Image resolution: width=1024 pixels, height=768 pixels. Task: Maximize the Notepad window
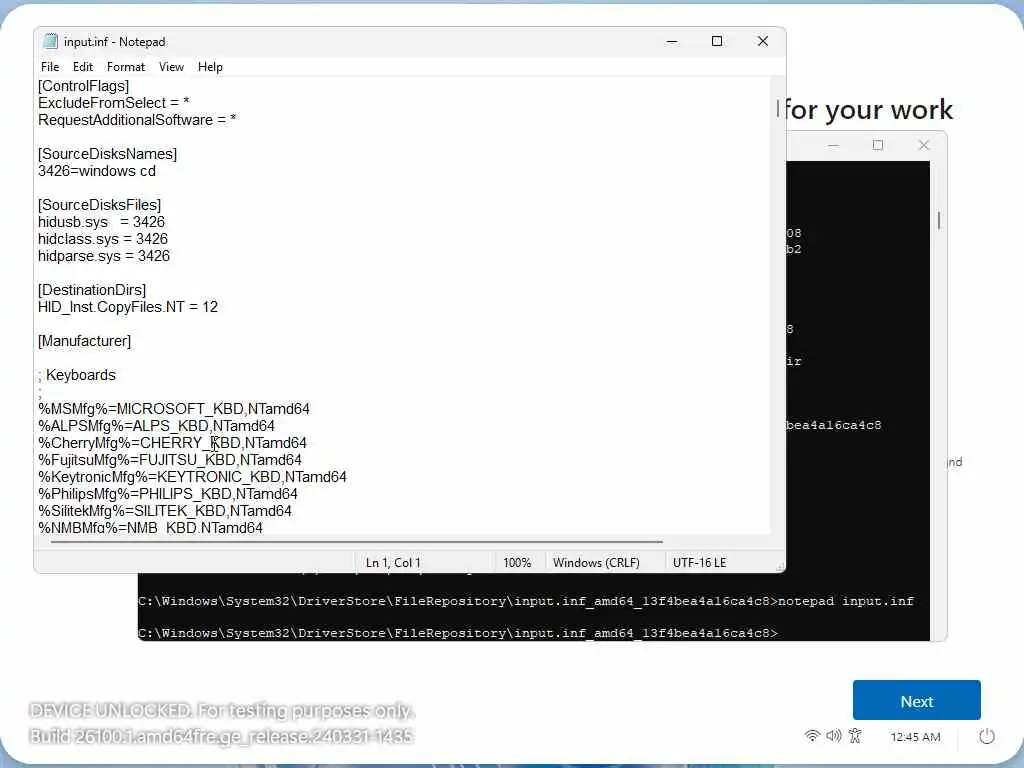(716, 41)
